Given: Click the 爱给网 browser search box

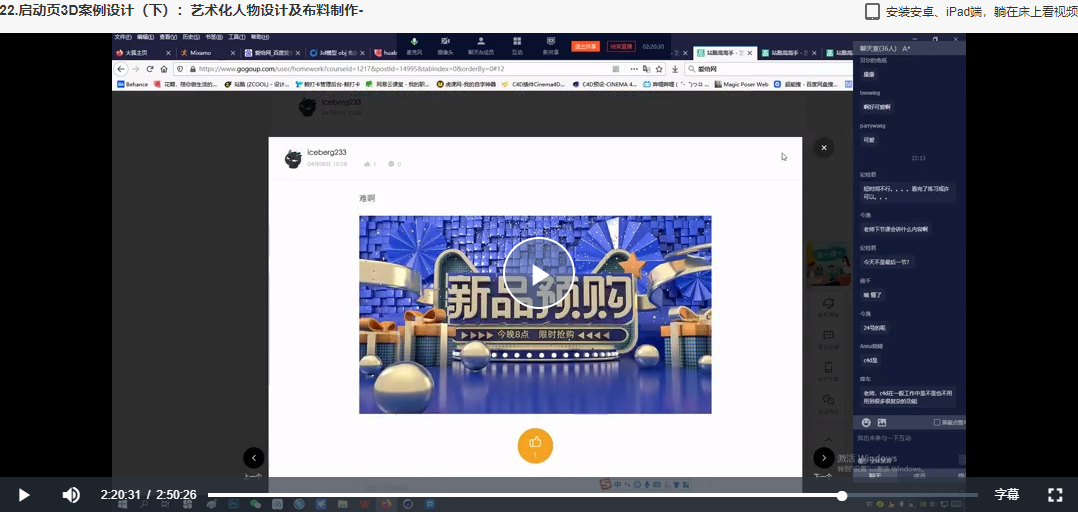Looking at the screenshot, I should [x=769, y=69].
